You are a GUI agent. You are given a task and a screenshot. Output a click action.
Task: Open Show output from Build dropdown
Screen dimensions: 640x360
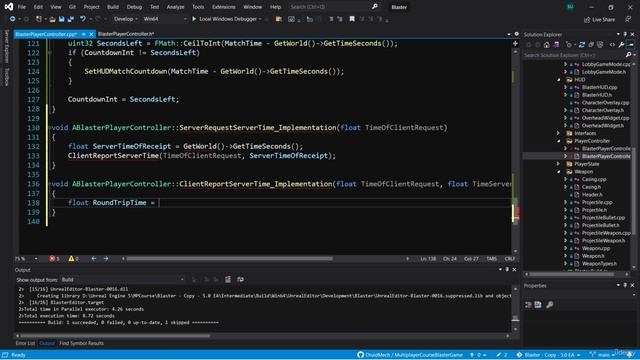pyautogui.click(x=122, y=280)
